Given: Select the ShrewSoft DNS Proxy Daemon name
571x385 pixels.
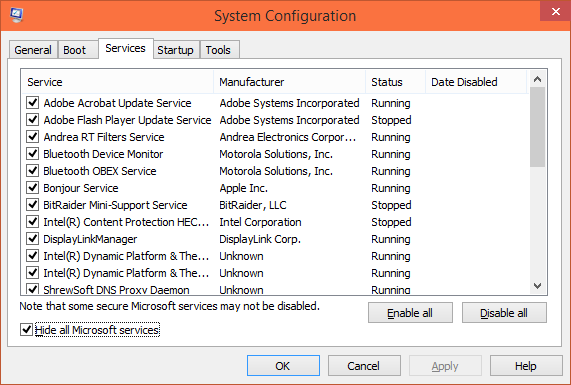Looking at the screenshot, I should coord(117,290).
